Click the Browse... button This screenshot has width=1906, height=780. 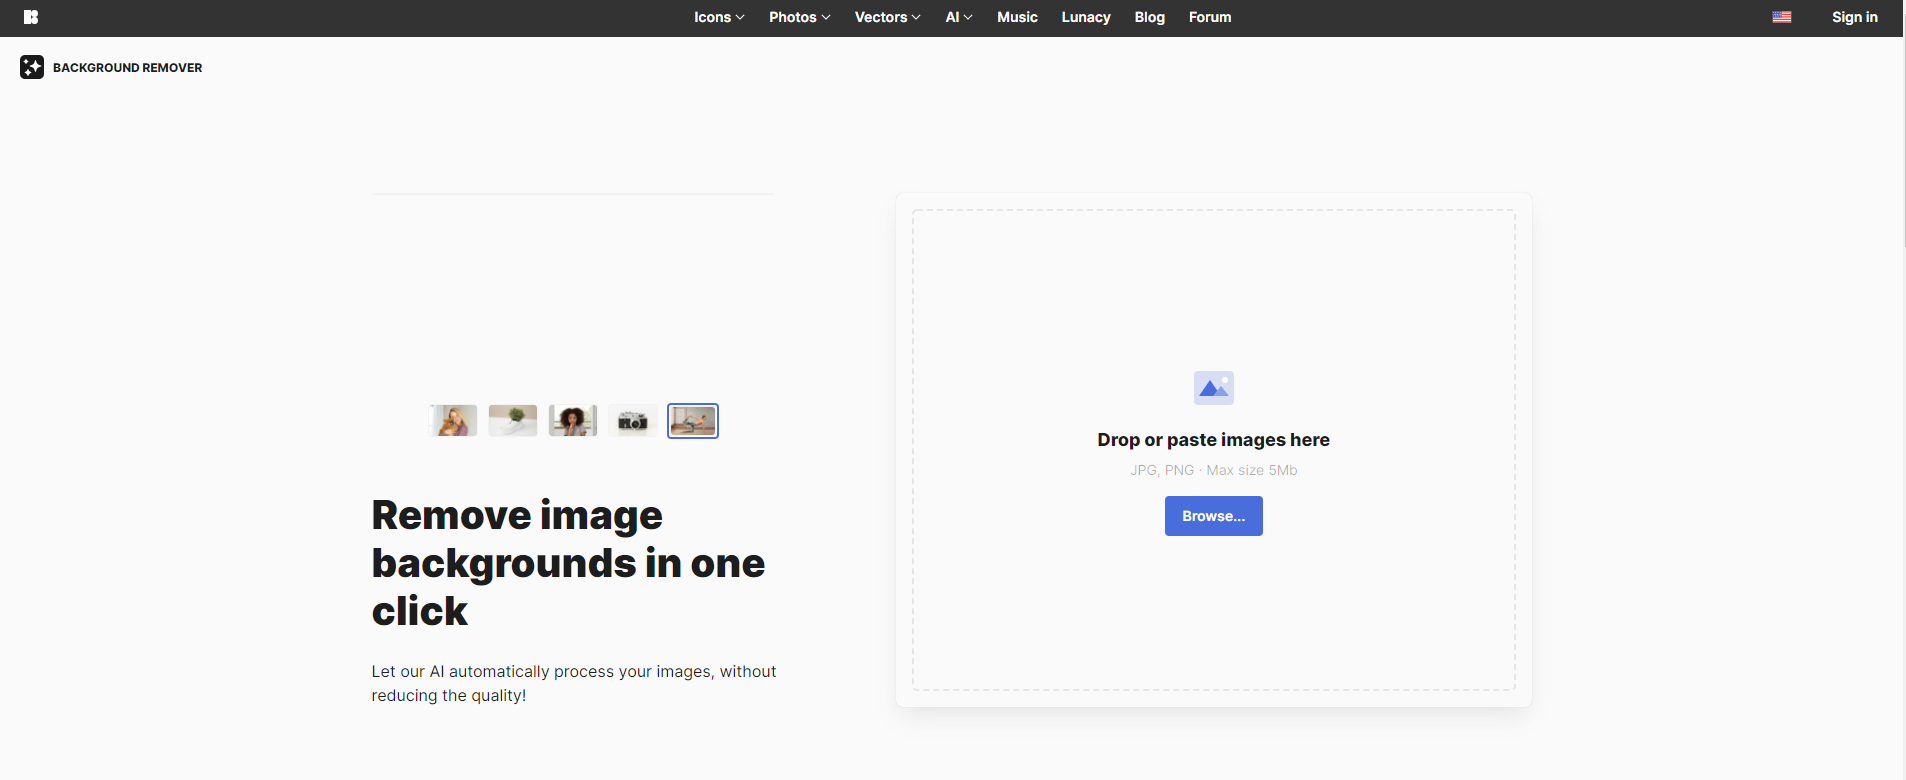coord(1214,516)
